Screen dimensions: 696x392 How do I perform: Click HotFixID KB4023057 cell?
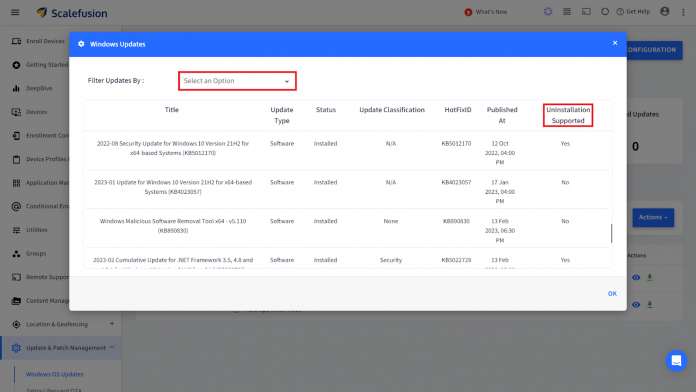click(456, 182)
